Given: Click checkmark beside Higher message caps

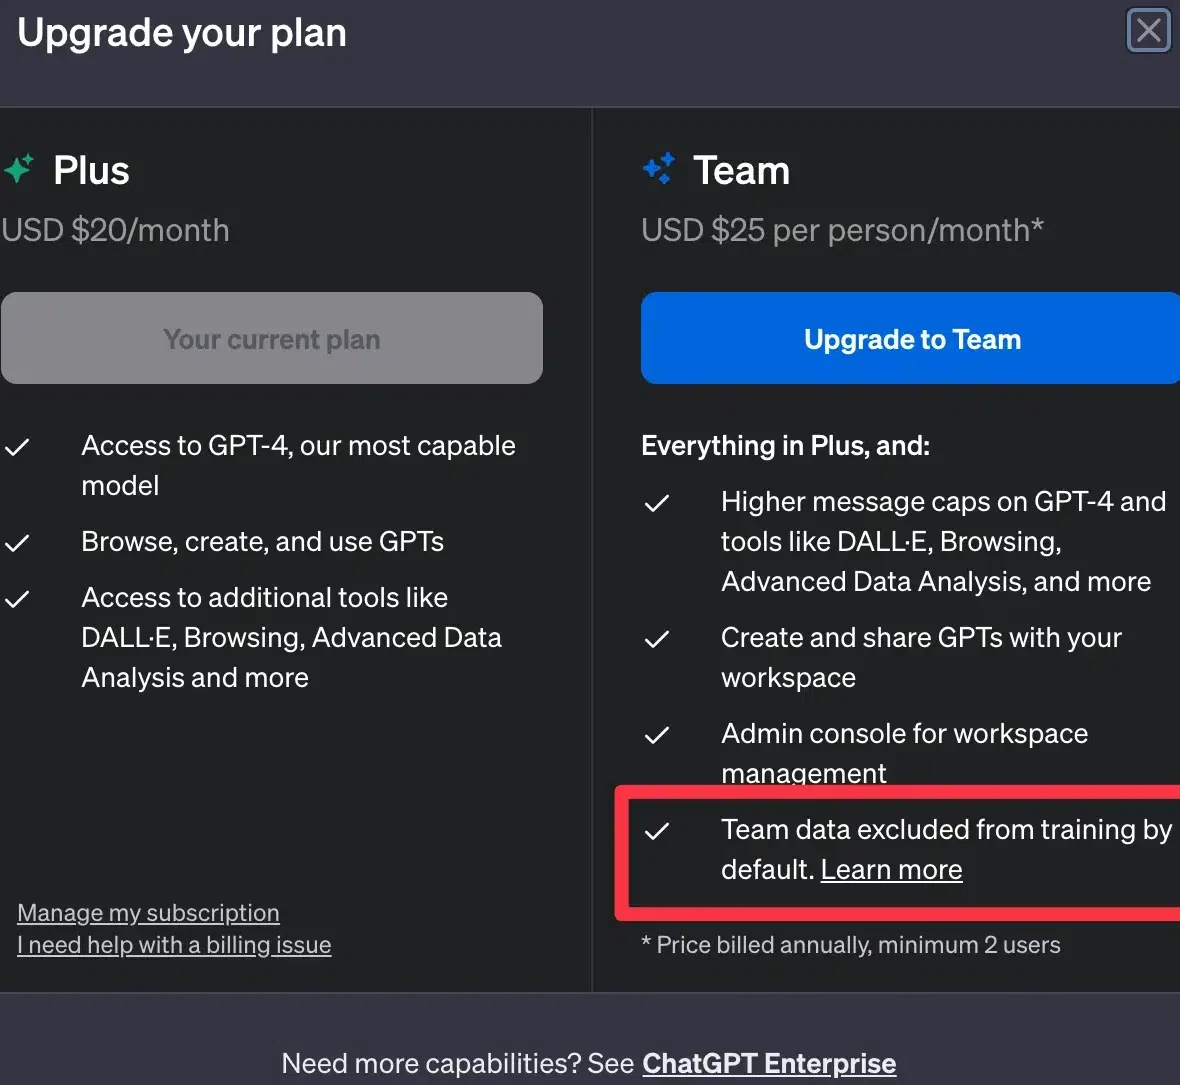Looking at the screenshot, I should 657,503.
